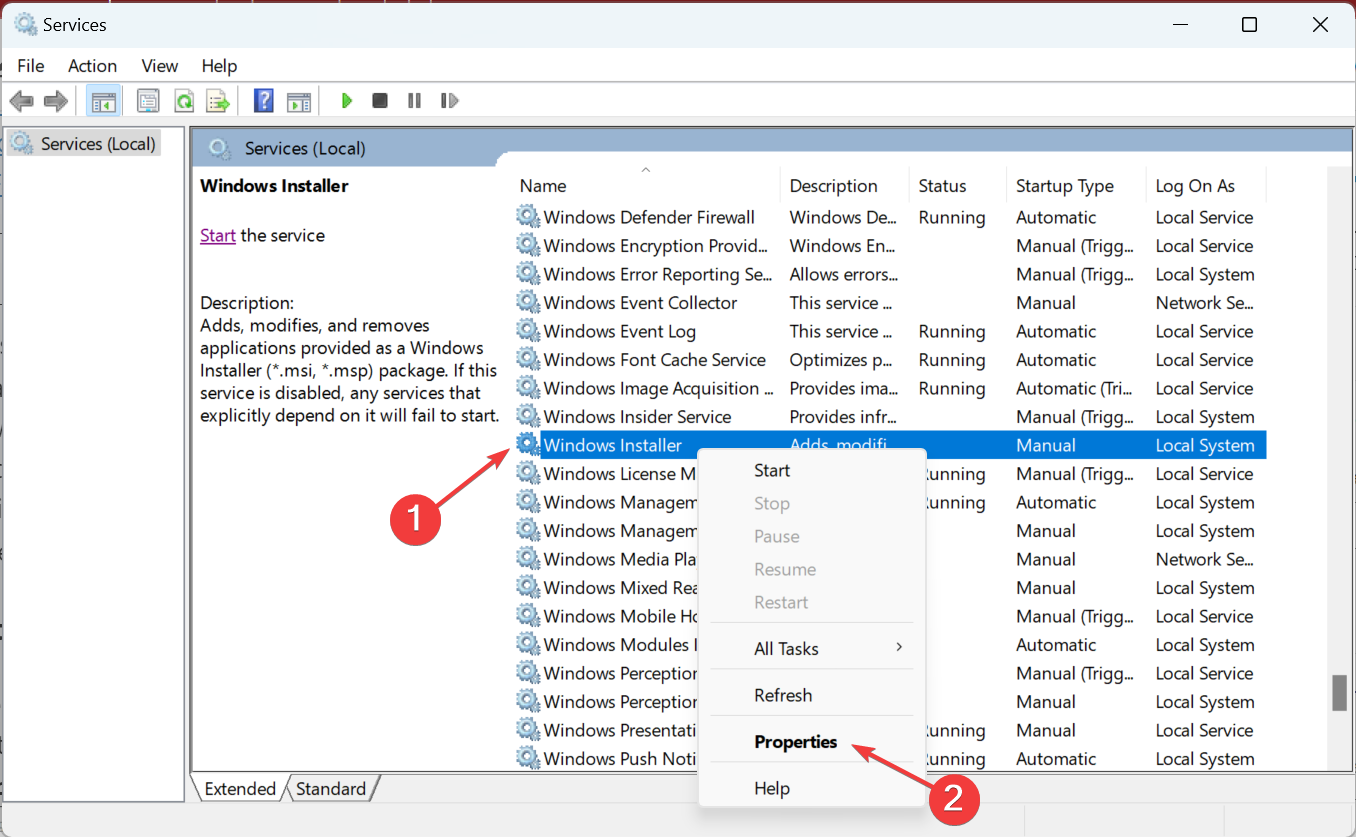The width and height of the screenshot is (1356, 837).
Task: Click gear icon beside Windows Font Cache Service
Action: click(x=527, y=359)
